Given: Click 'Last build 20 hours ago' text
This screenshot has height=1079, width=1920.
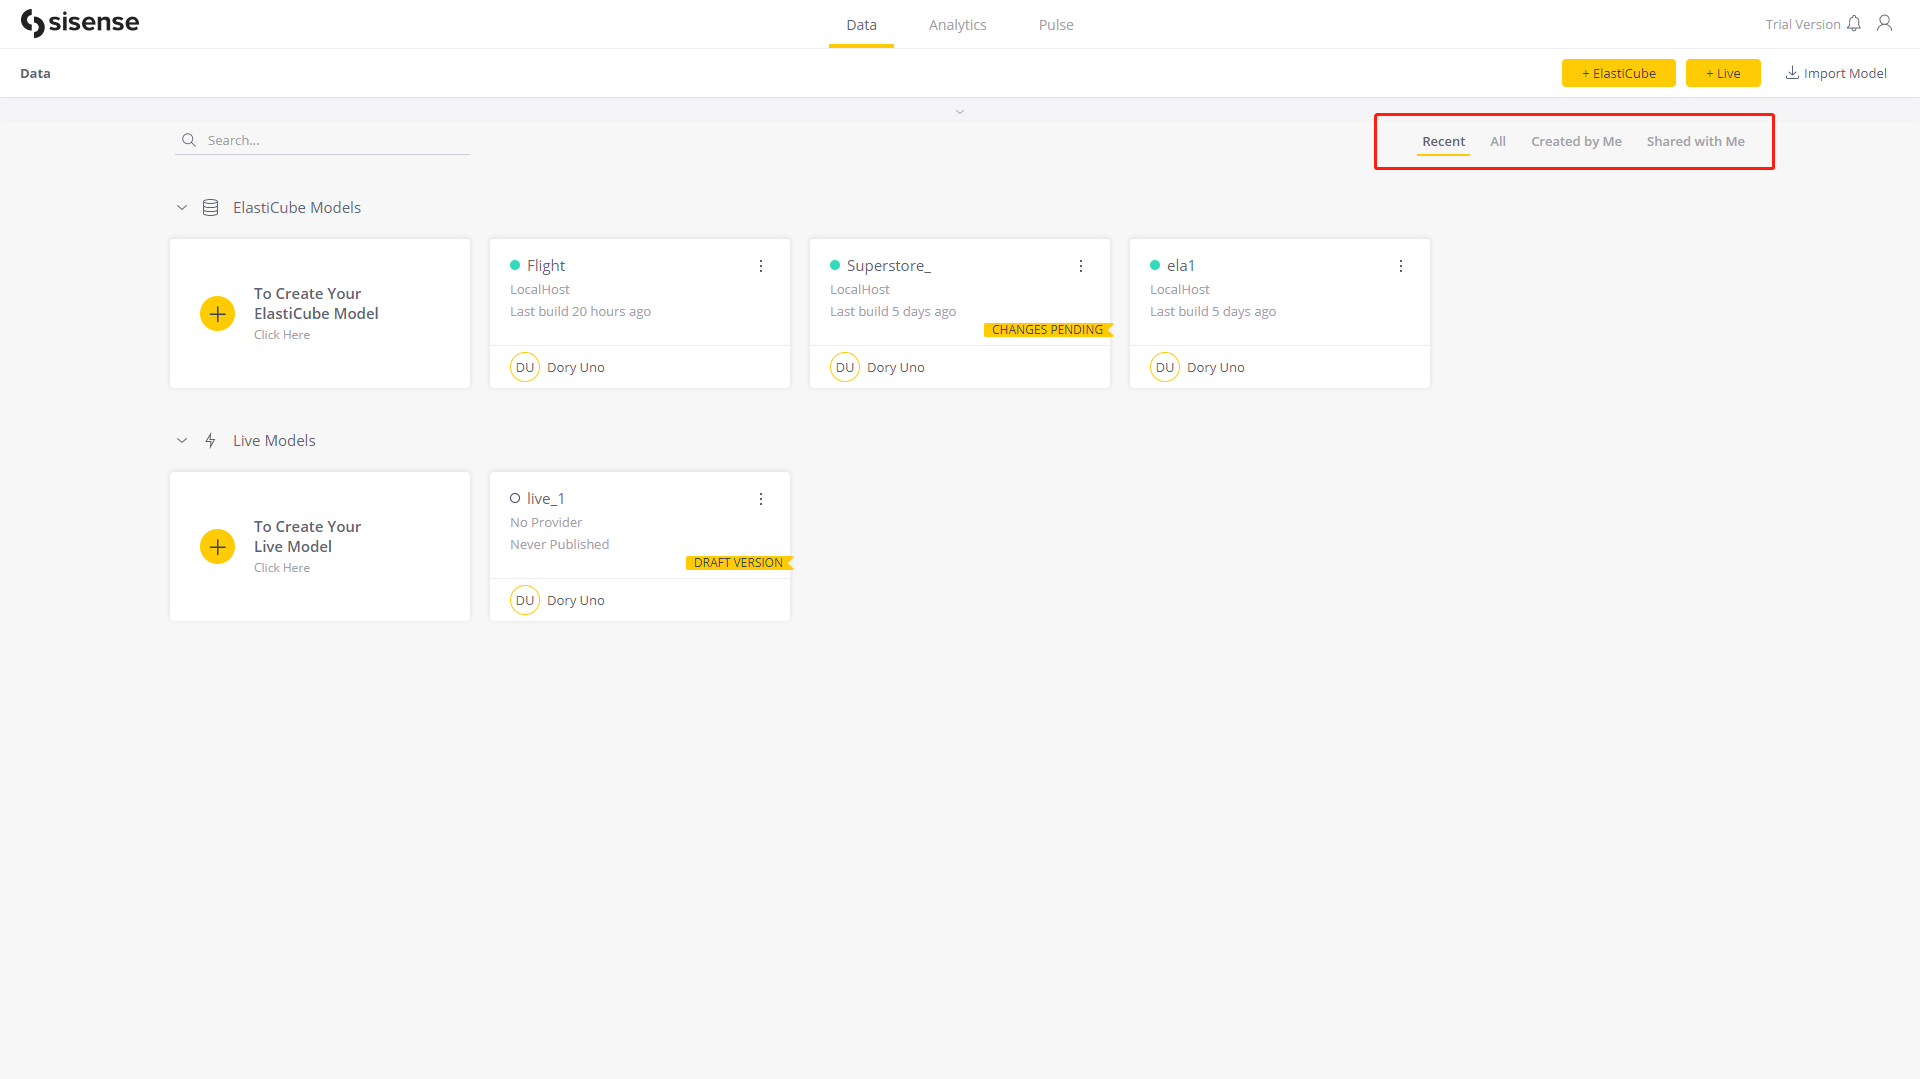Looking at the screenshot, I should click(580, 312).
